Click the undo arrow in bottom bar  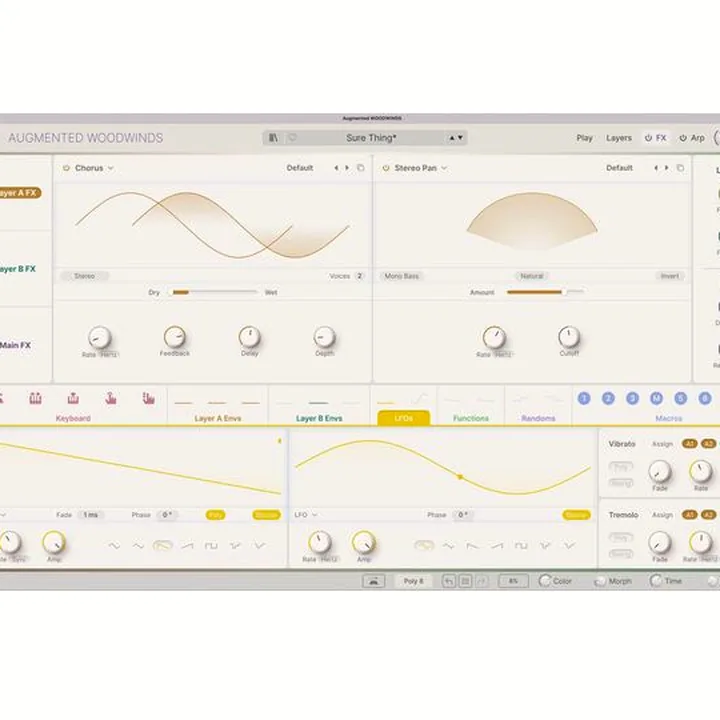click(449, 581)
